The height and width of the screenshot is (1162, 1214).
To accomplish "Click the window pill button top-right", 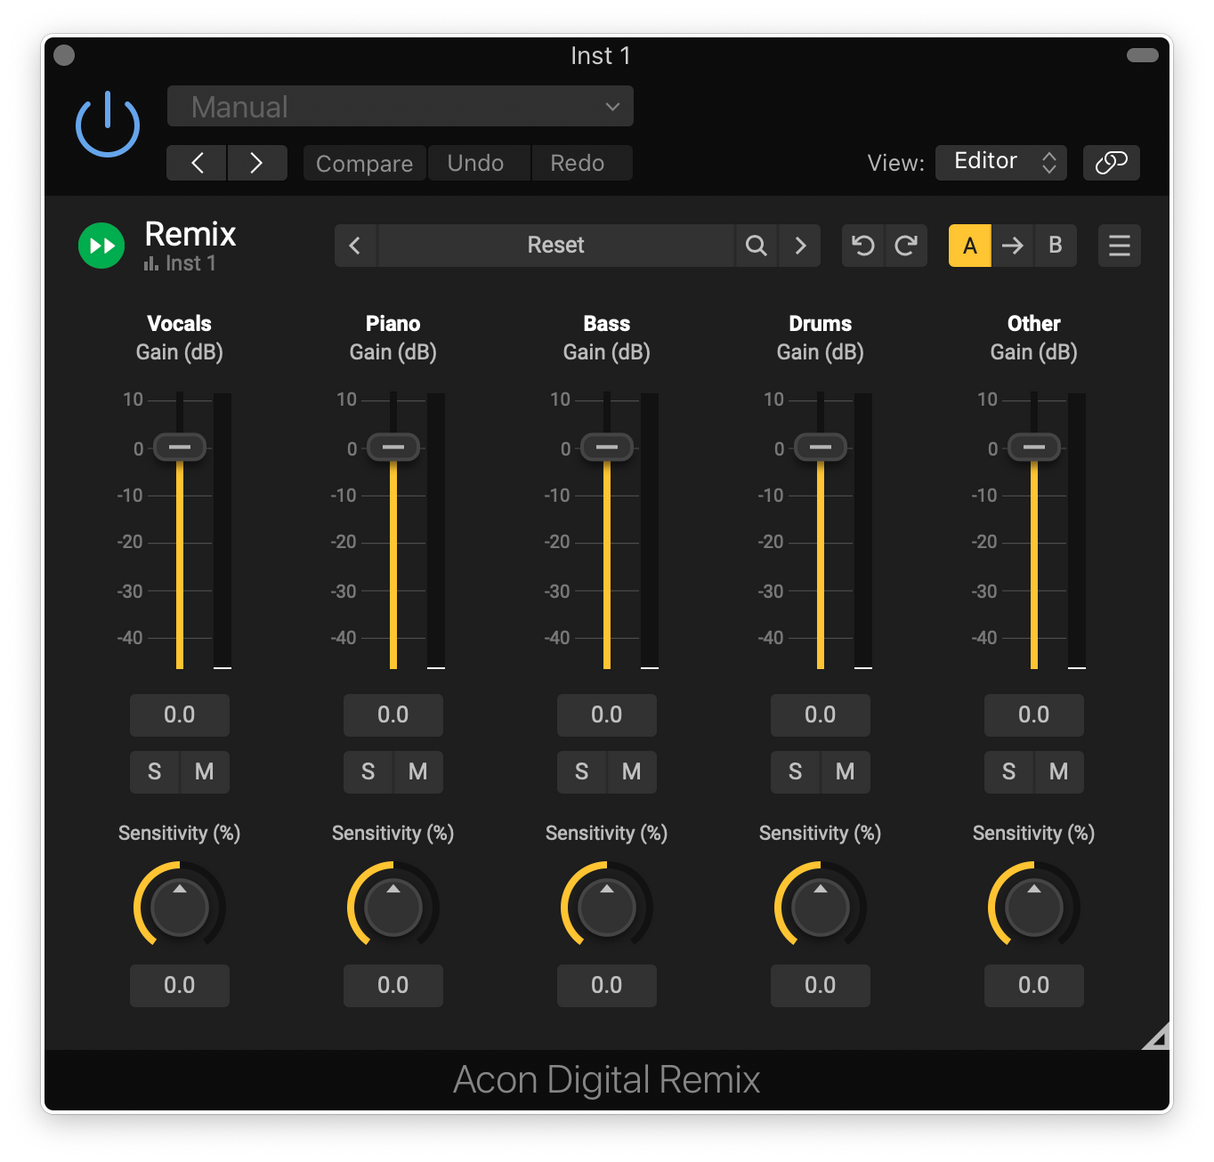I will pos(1142,55).
